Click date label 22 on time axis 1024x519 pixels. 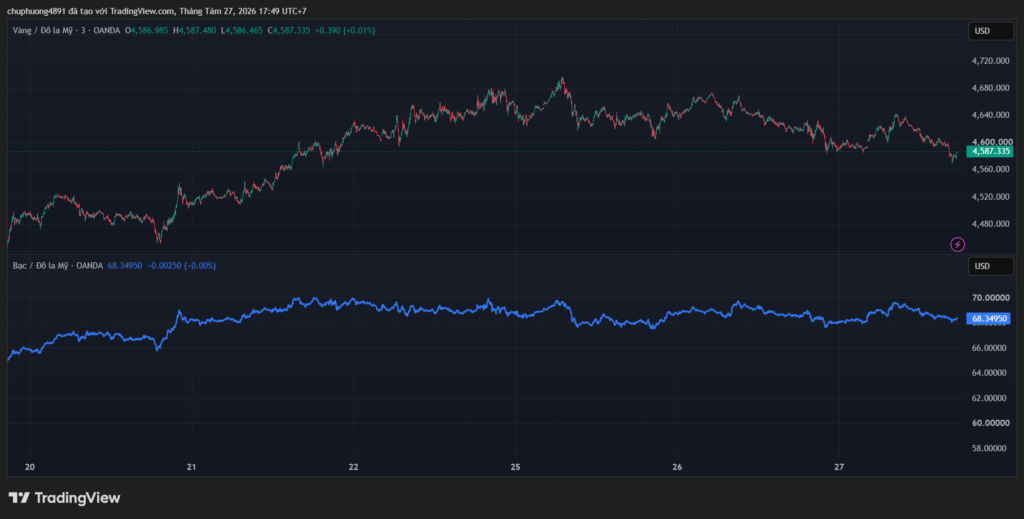353,467
